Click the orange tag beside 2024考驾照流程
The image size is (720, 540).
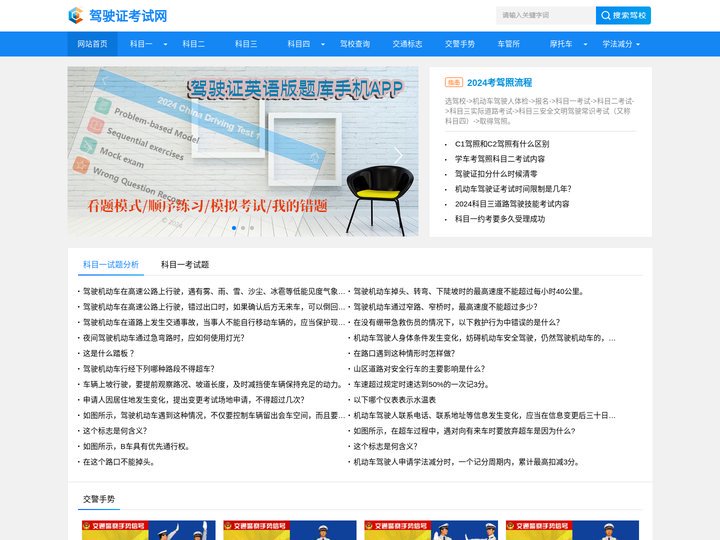point(454,82)
